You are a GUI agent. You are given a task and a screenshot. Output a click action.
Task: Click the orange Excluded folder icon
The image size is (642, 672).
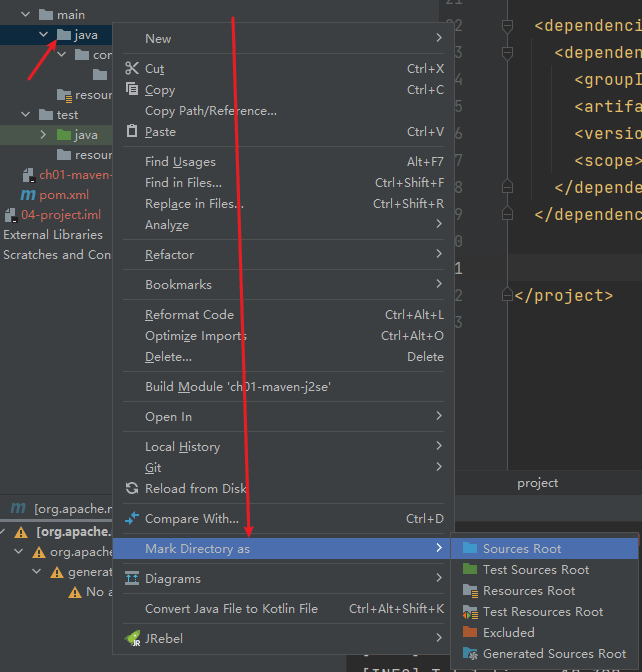[x=470, y=632]
